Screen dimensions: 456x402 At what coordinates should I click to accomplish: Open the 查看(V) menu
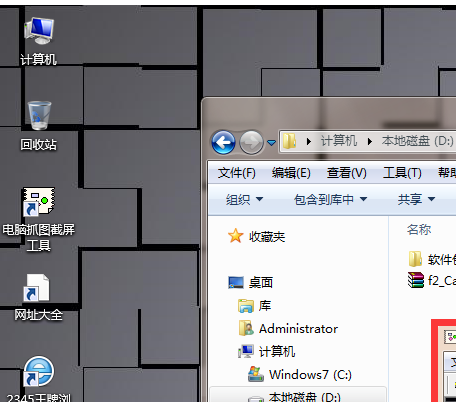(347, 173)
